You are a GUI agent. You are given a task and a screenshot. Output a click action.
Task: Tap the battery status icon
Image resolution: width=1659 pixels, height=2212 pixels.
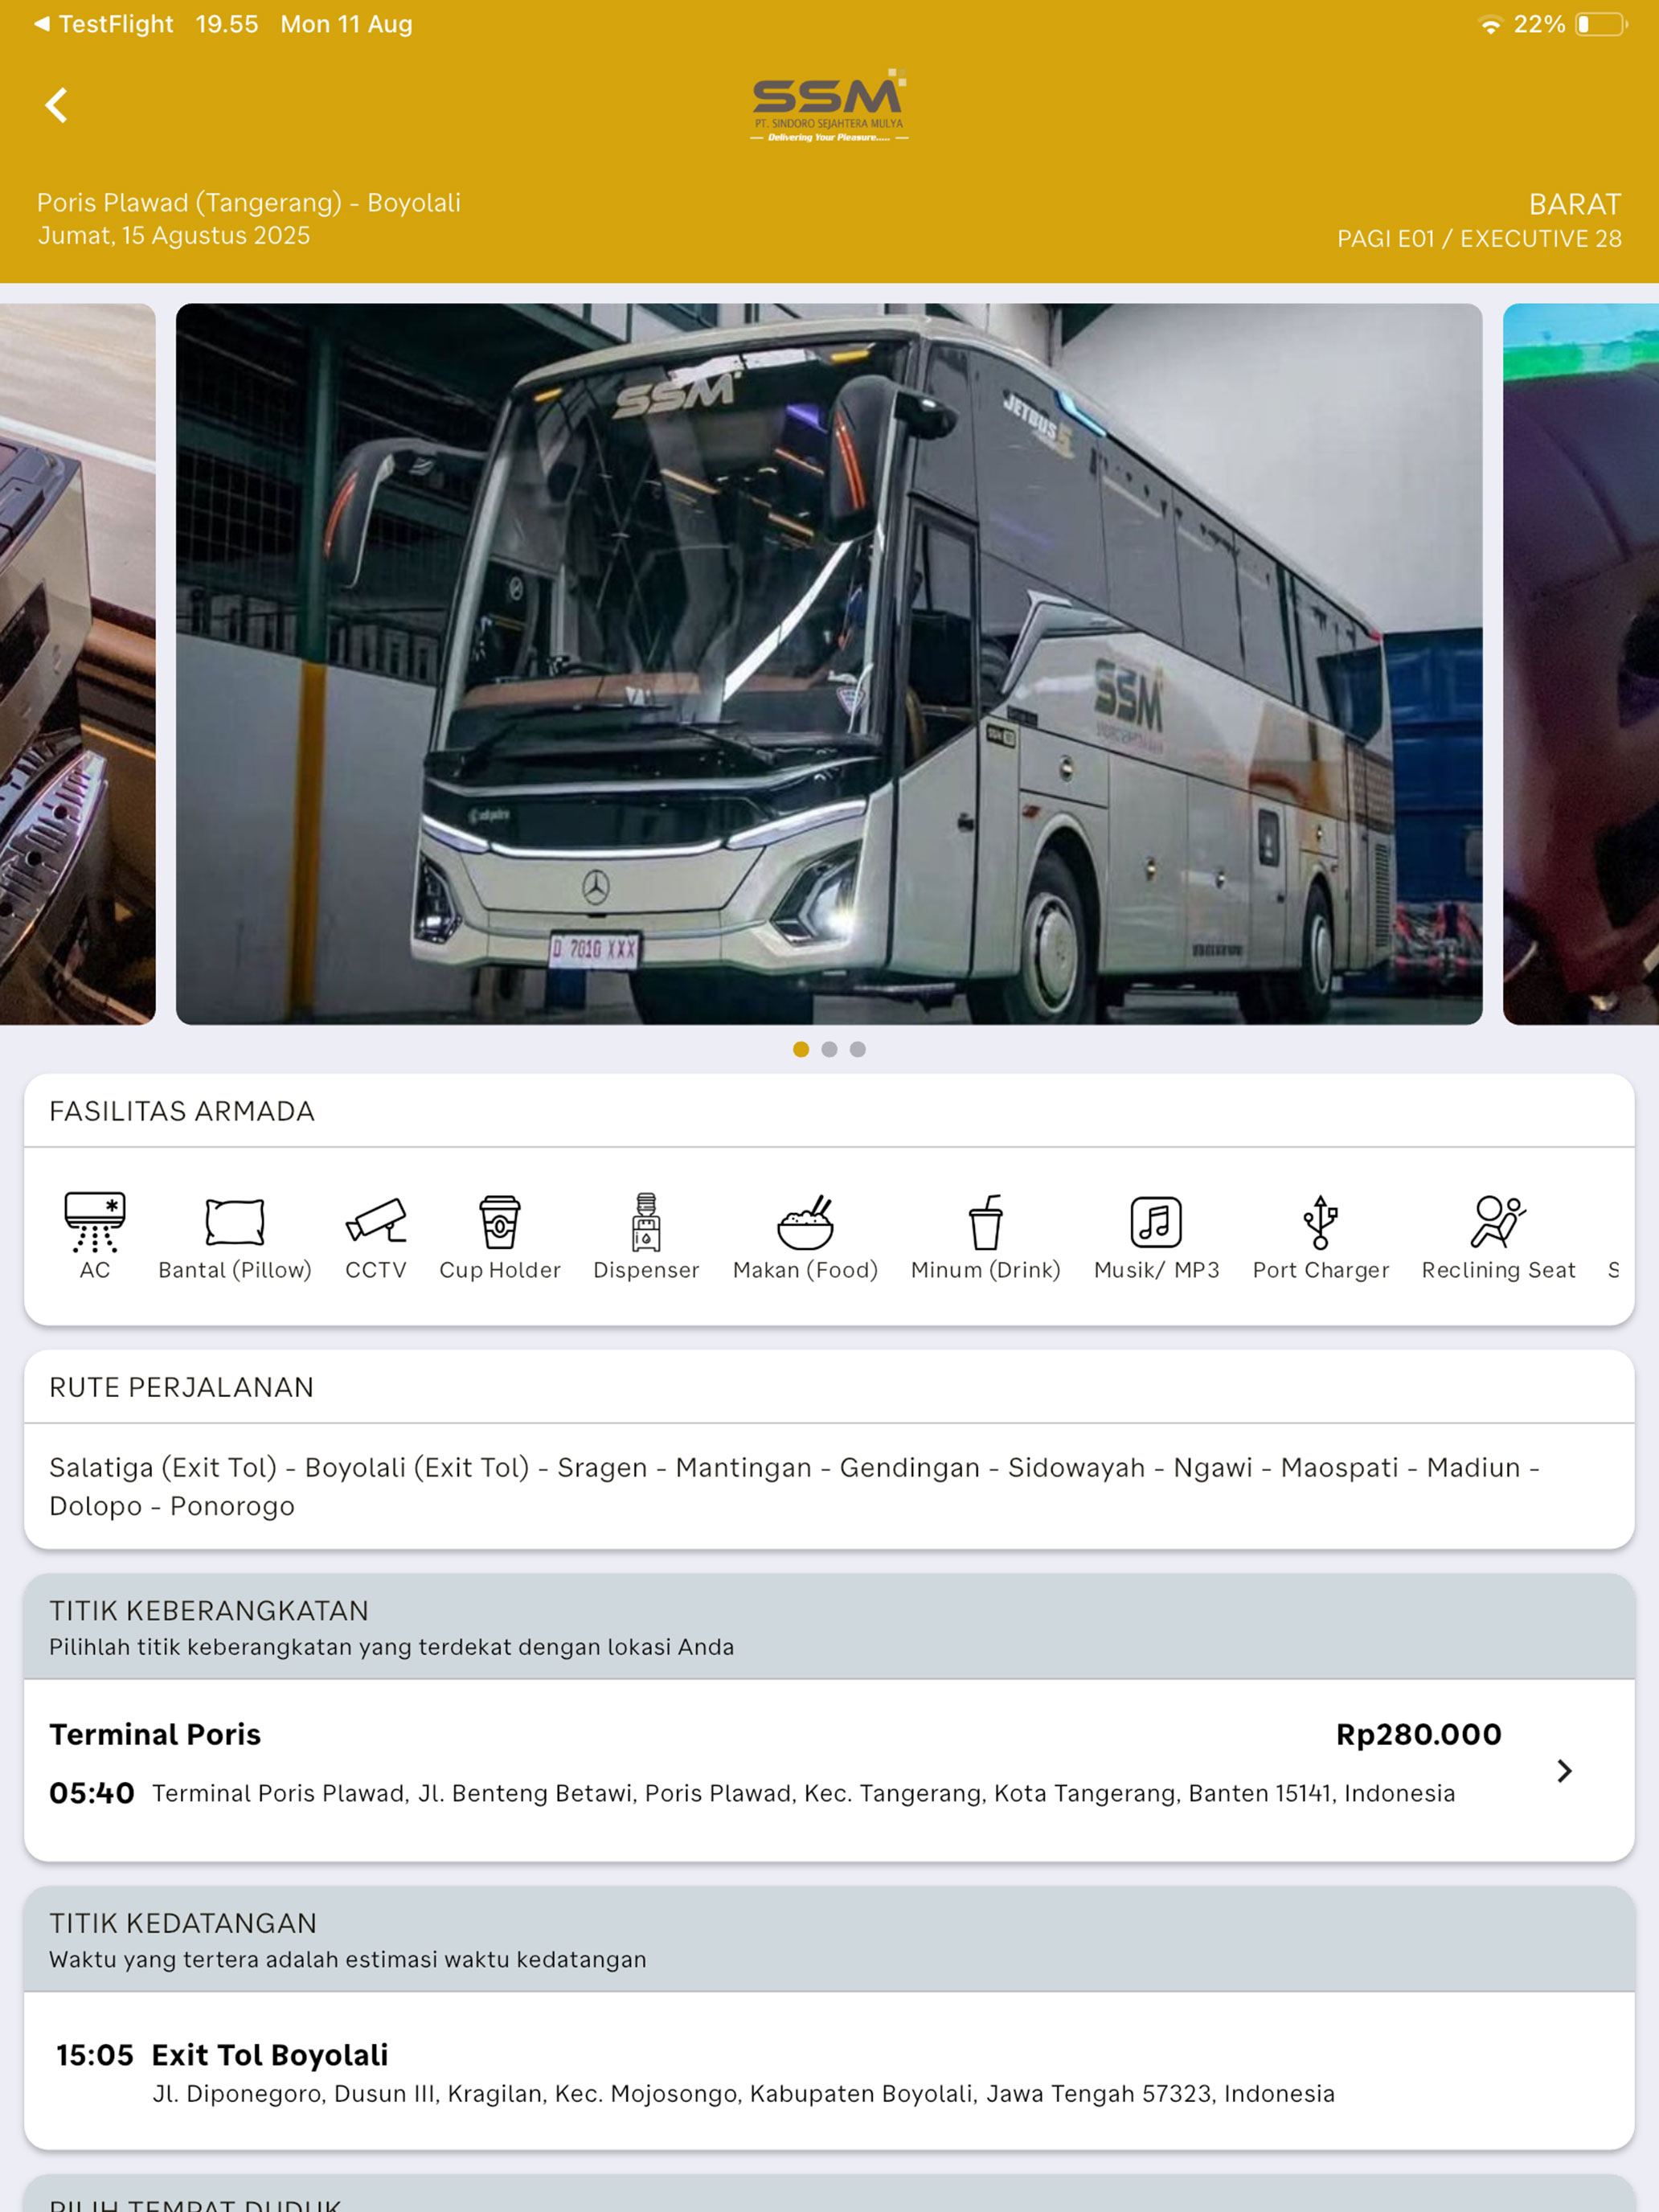[1602, 25]
